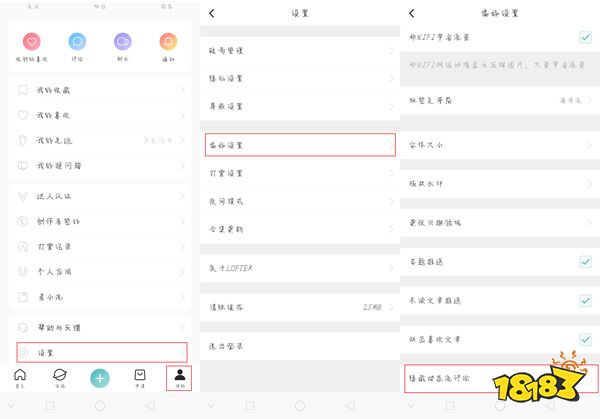This screenshot has height=419, width=600.
Task: Tap the headset icon beside 帮助与反馈
Action: coord(23,328)
